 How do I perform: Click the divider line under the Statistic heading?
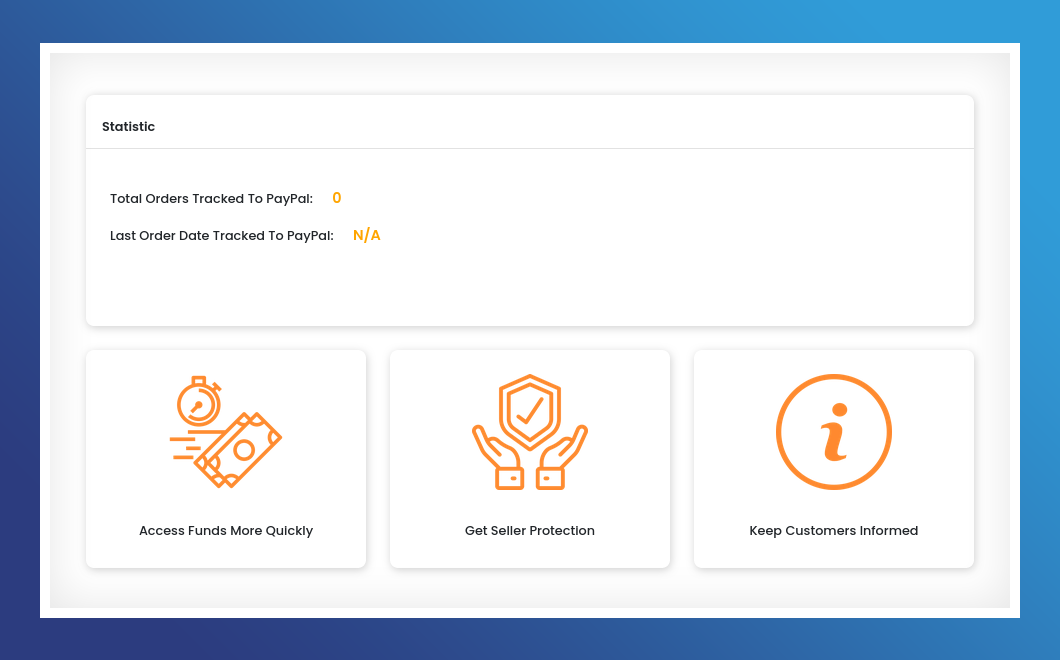click(x=530, y=149)
